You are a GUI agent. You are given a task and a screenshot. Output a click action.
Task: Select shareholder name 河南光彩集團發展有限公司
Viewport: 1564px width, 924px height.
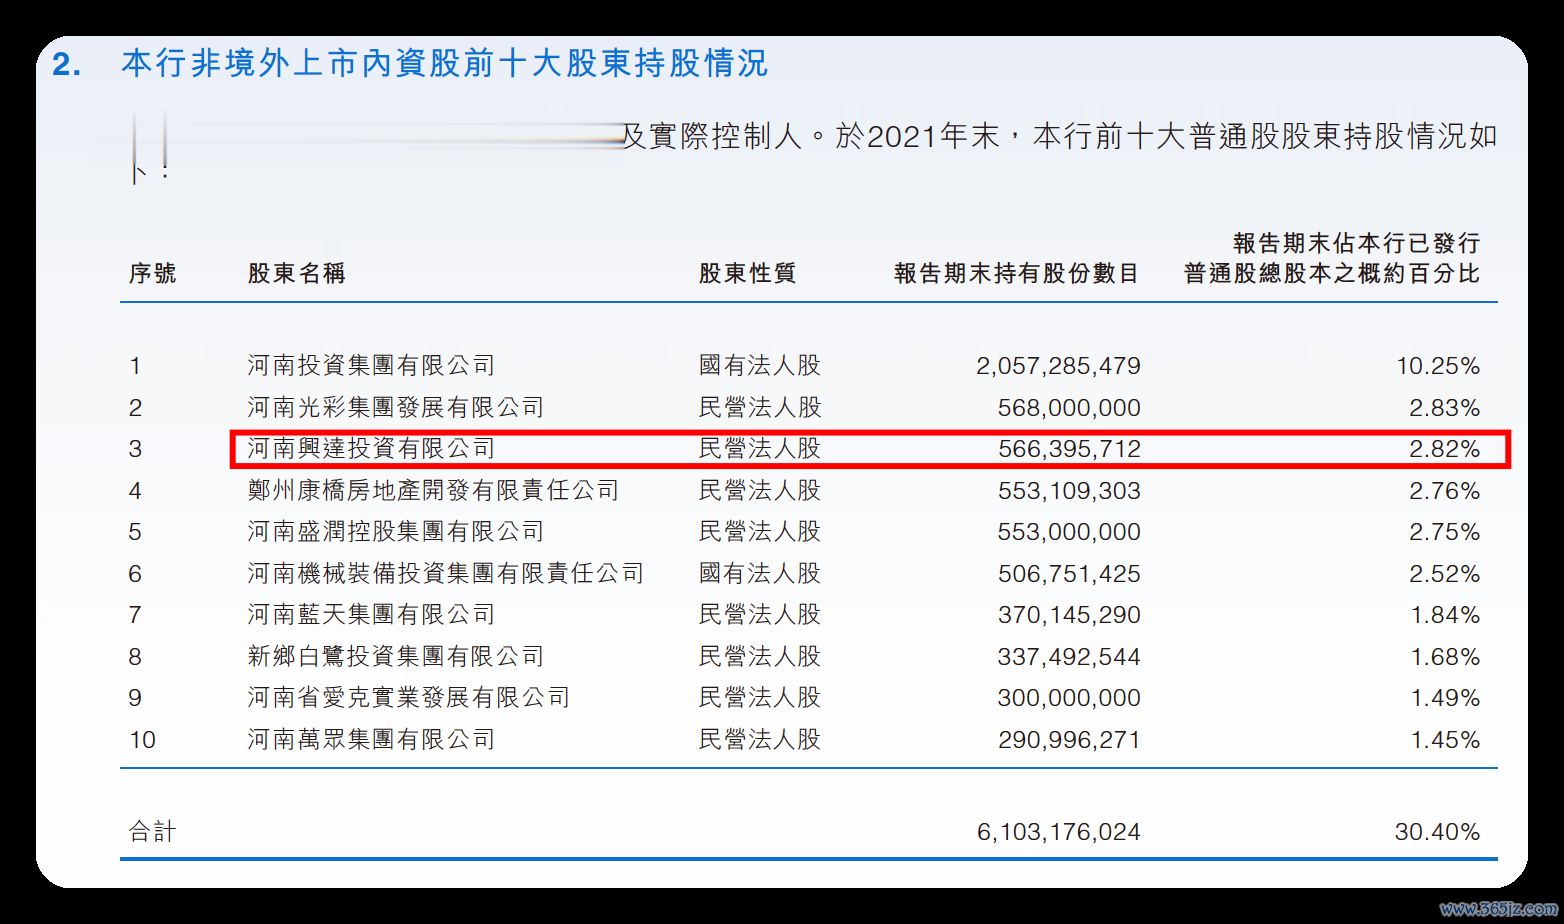pos(396,408)
